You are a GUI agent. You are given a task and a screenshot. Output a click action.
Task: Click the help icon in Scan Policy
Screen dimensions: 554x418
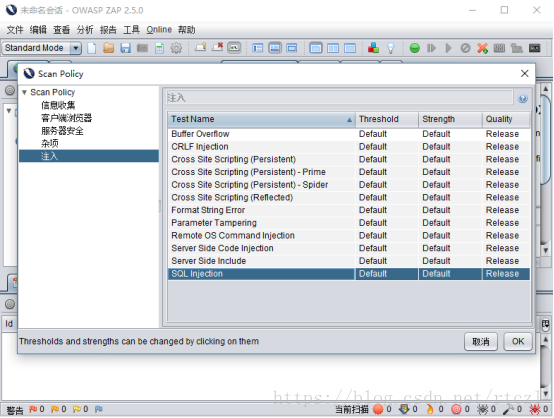pos(523,98)
